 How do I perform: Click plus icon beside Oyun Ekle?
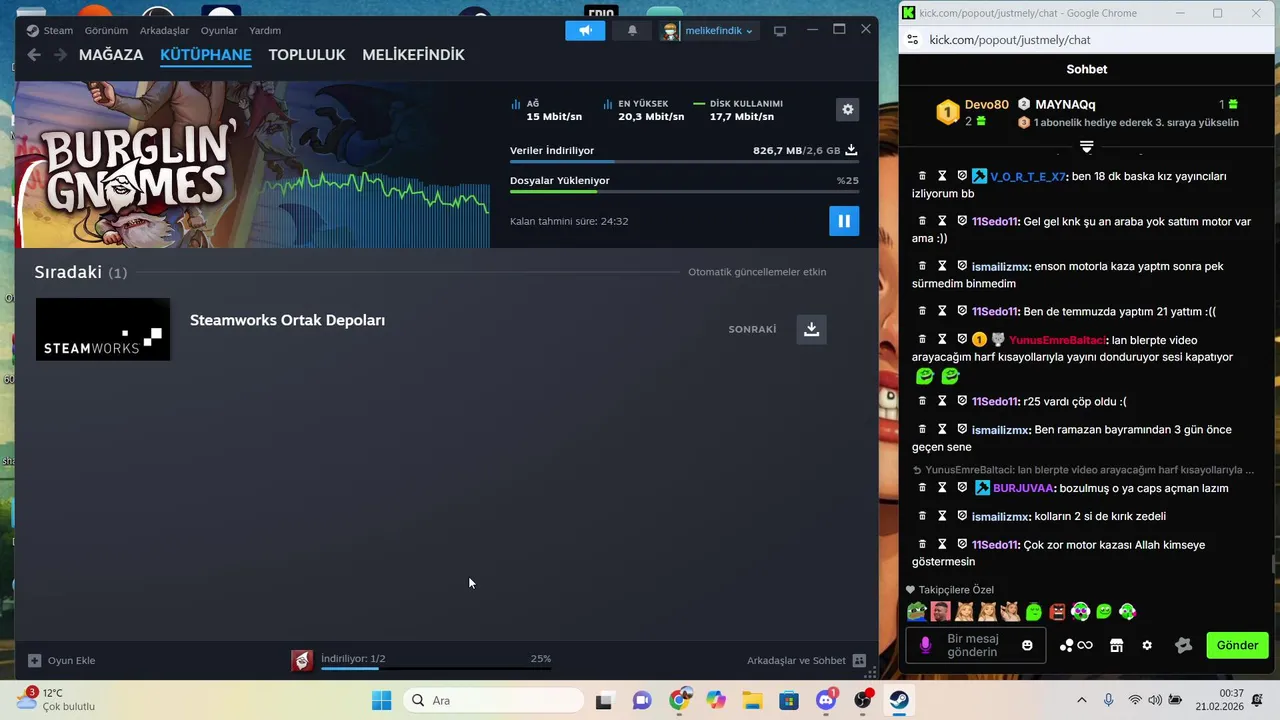point(35,660)
